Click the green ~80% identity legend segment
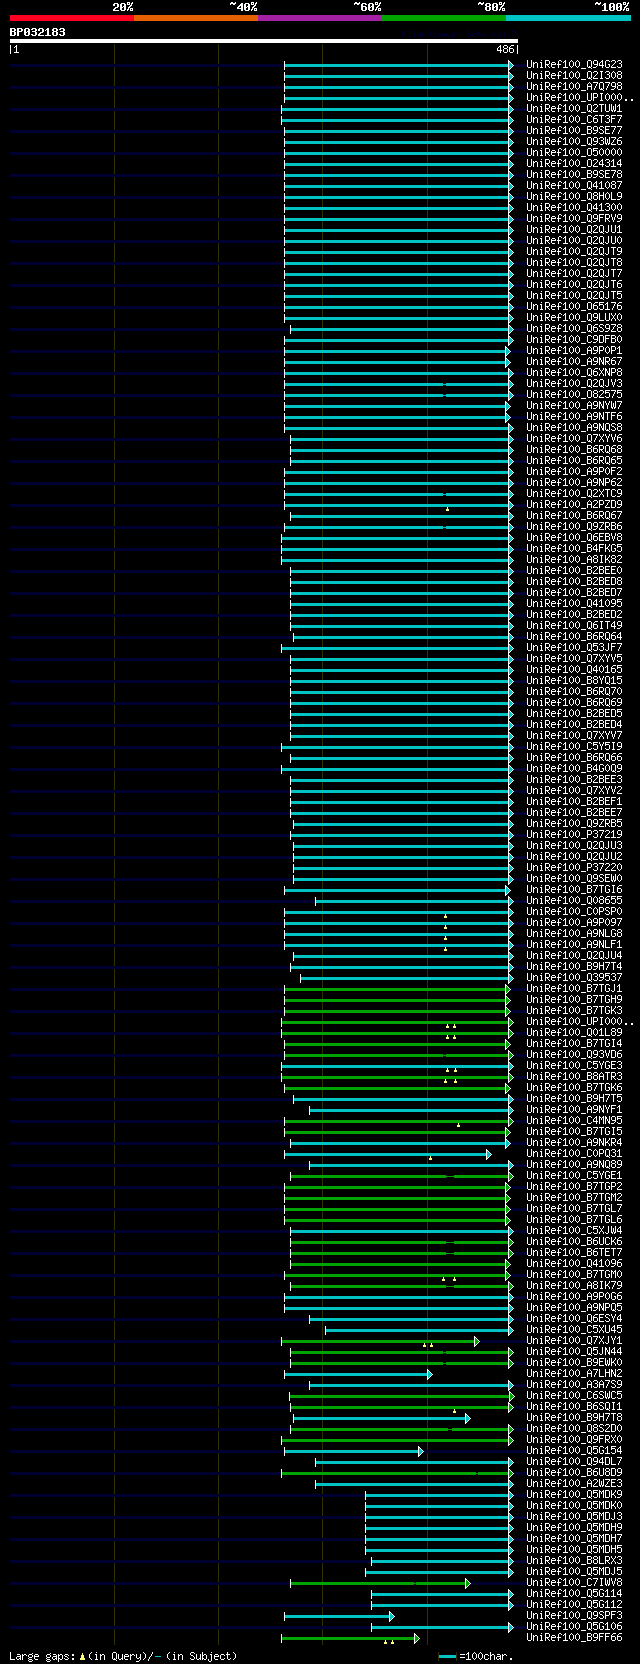Screen dimensions: 640x1664 point(443,18)
